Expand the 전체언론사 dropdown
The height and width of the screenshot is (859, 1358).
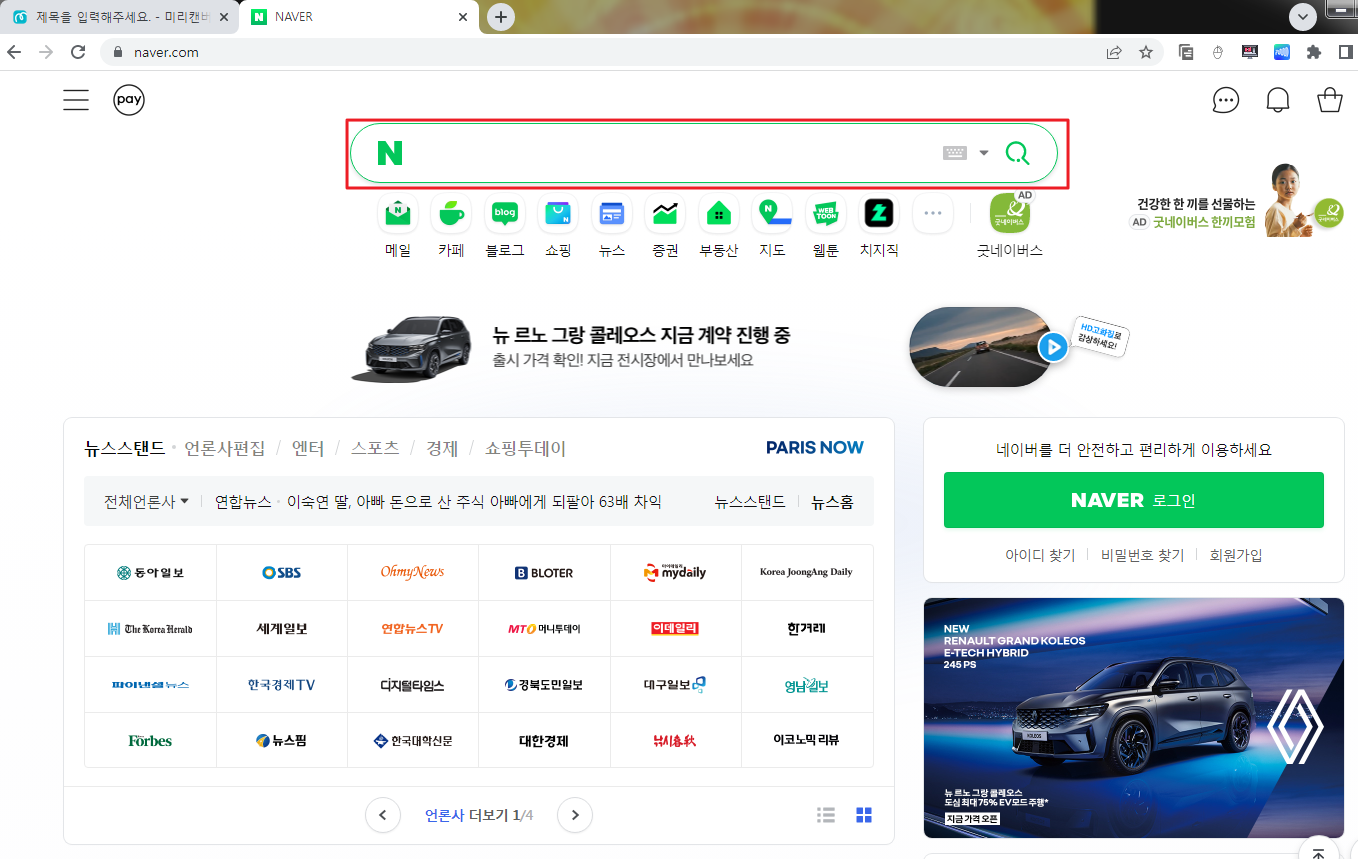pos(146,502)
